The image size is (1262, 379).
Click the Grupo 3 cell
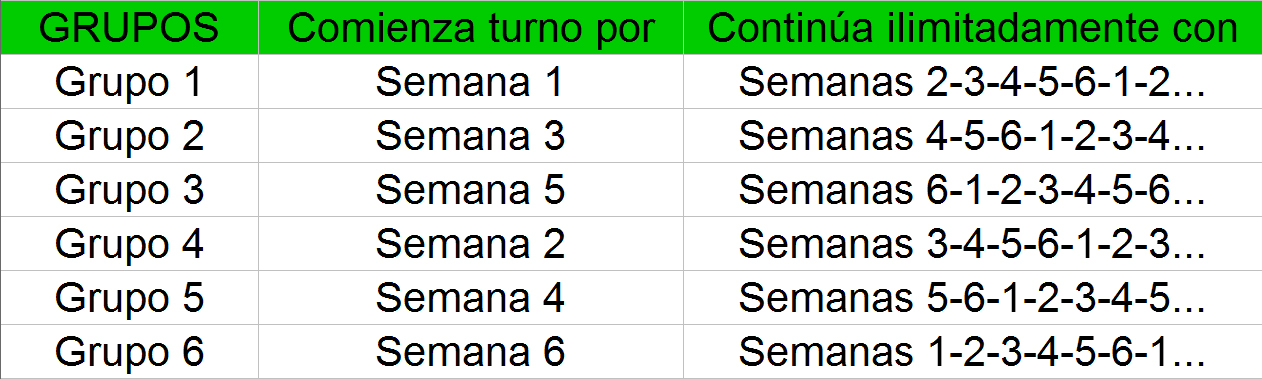point(129,189)
